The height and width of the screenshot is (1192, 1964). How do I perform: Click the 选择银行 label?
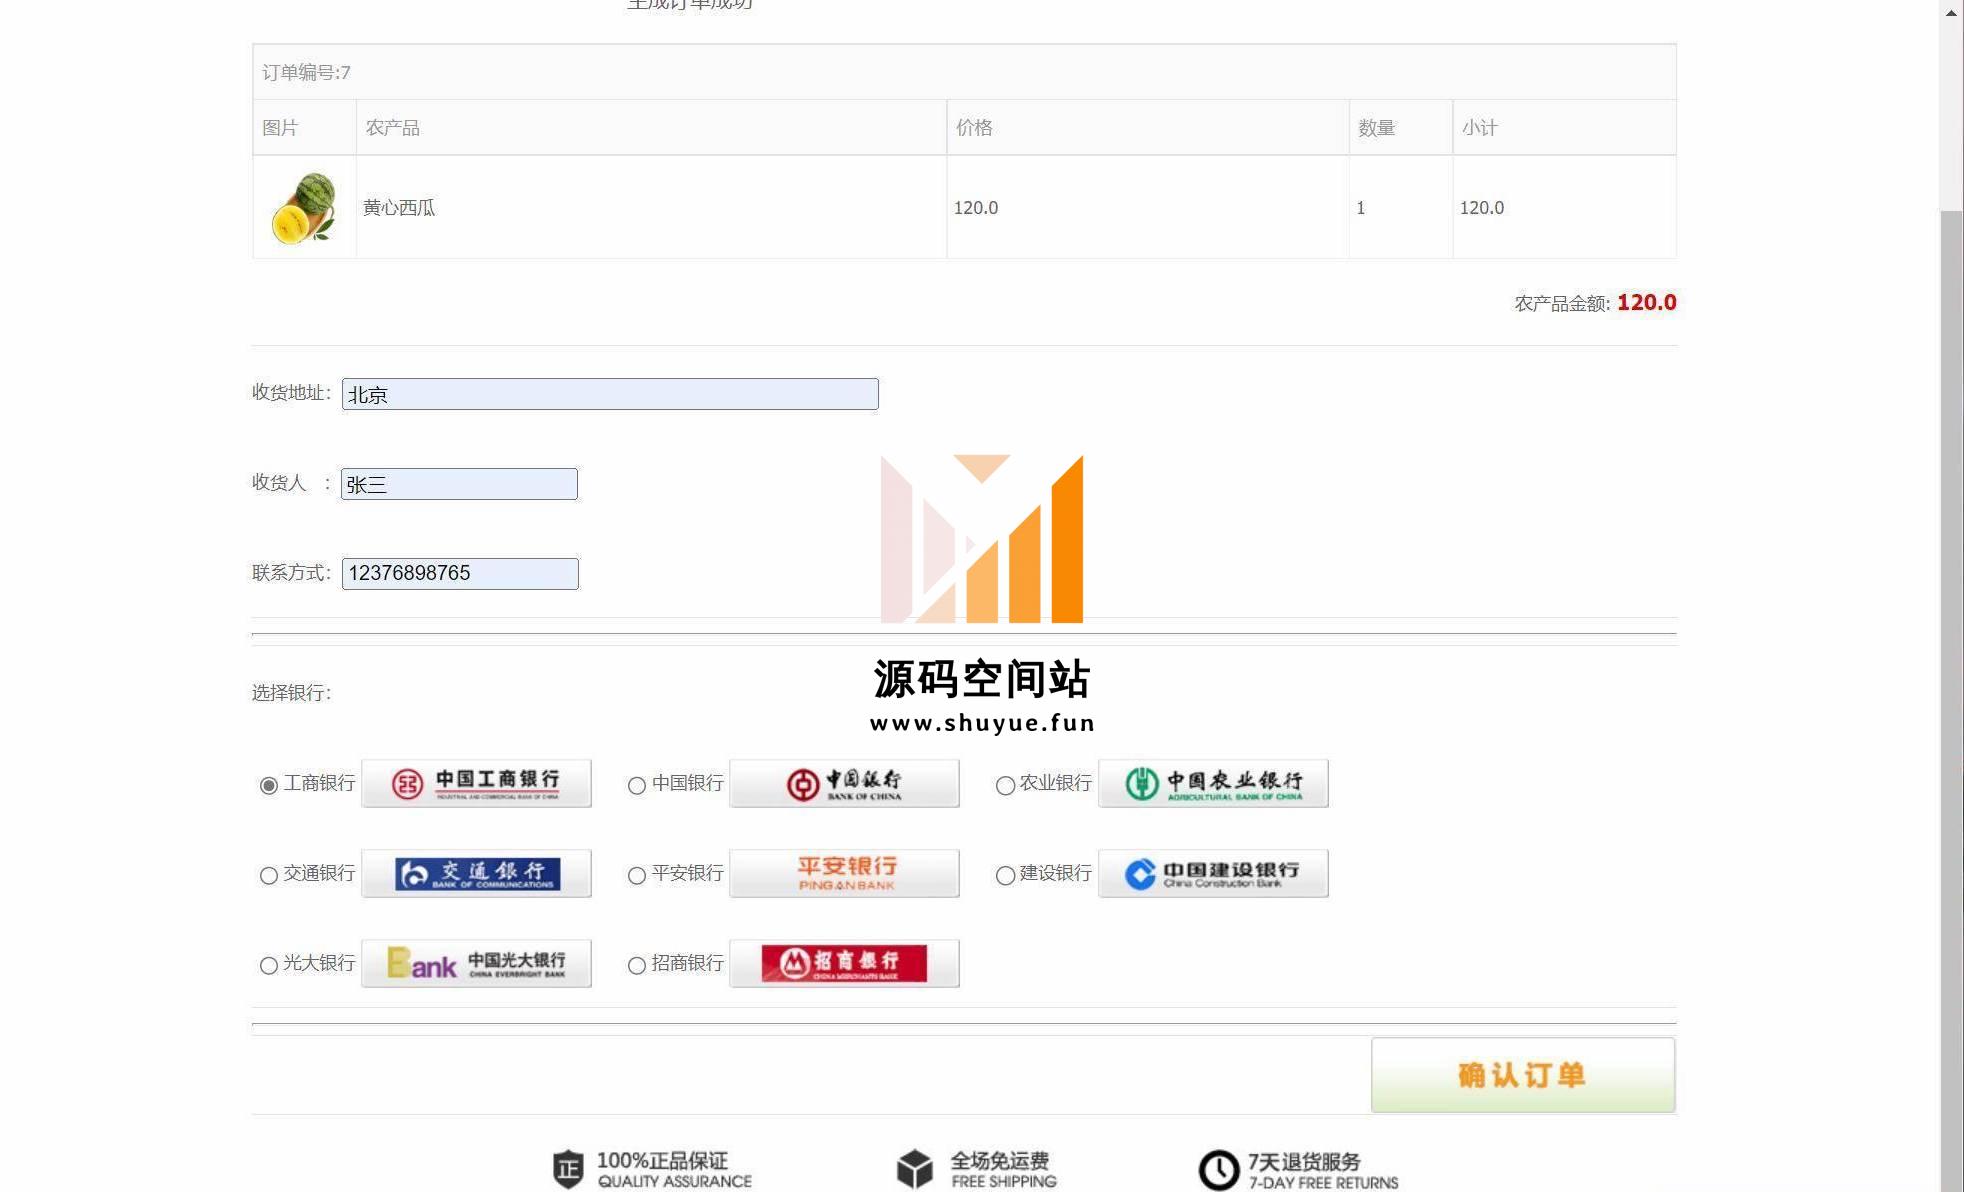tap(291, 693)
